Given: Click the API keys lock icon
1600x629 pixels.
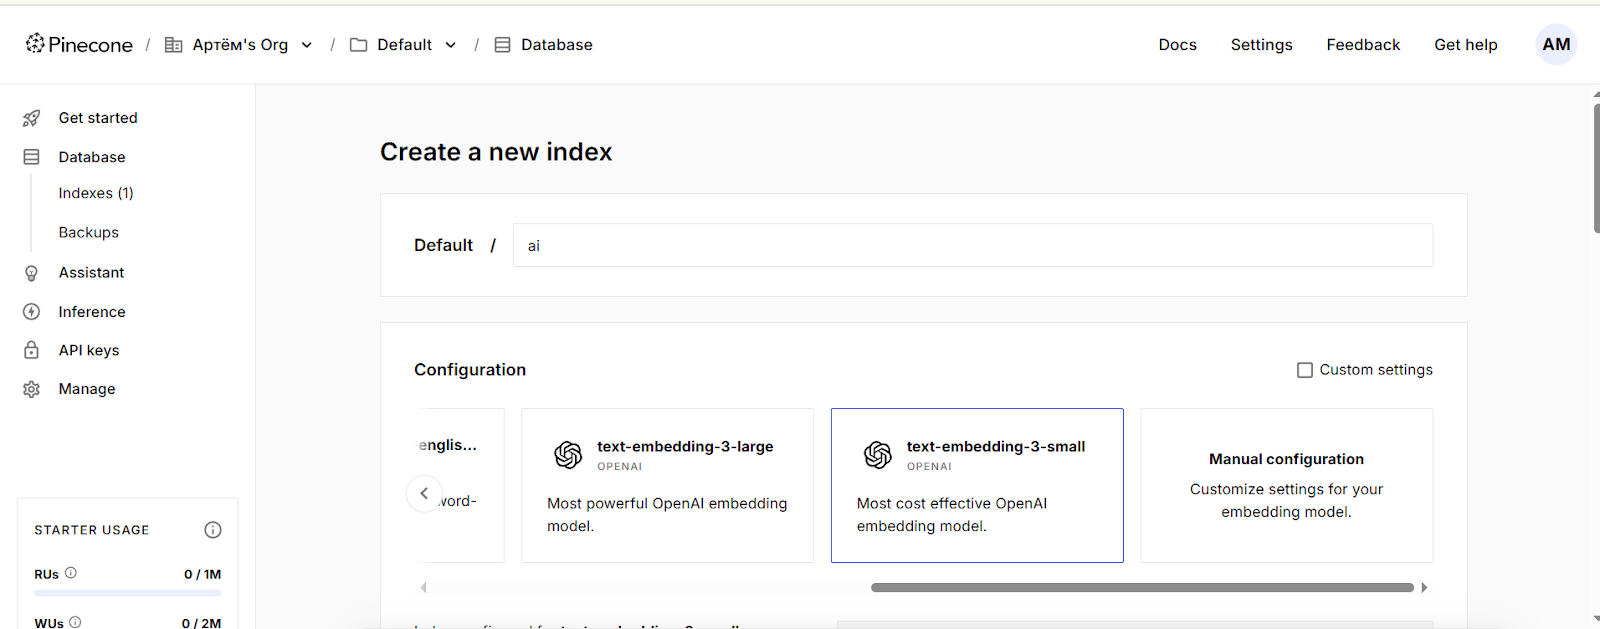Looking at the screenshot, I should (x=31, y=350).
